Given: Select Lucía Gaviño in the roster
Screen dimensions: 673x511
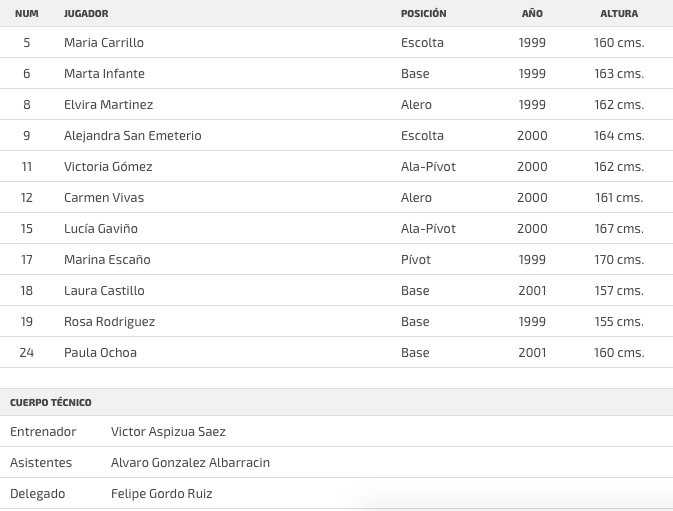Looking at the screenshot, I should pos(101,229).
